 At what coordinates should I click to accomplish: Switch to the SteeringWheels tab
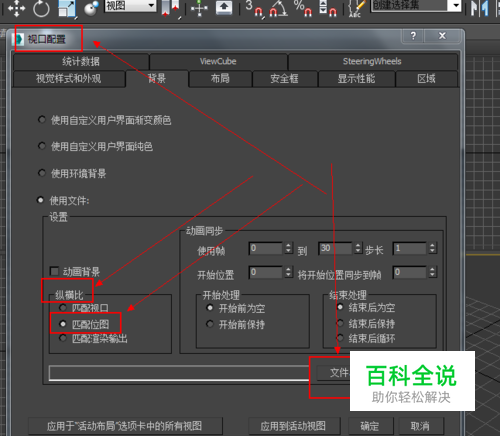pyautogui.click(x=372, y=61)
